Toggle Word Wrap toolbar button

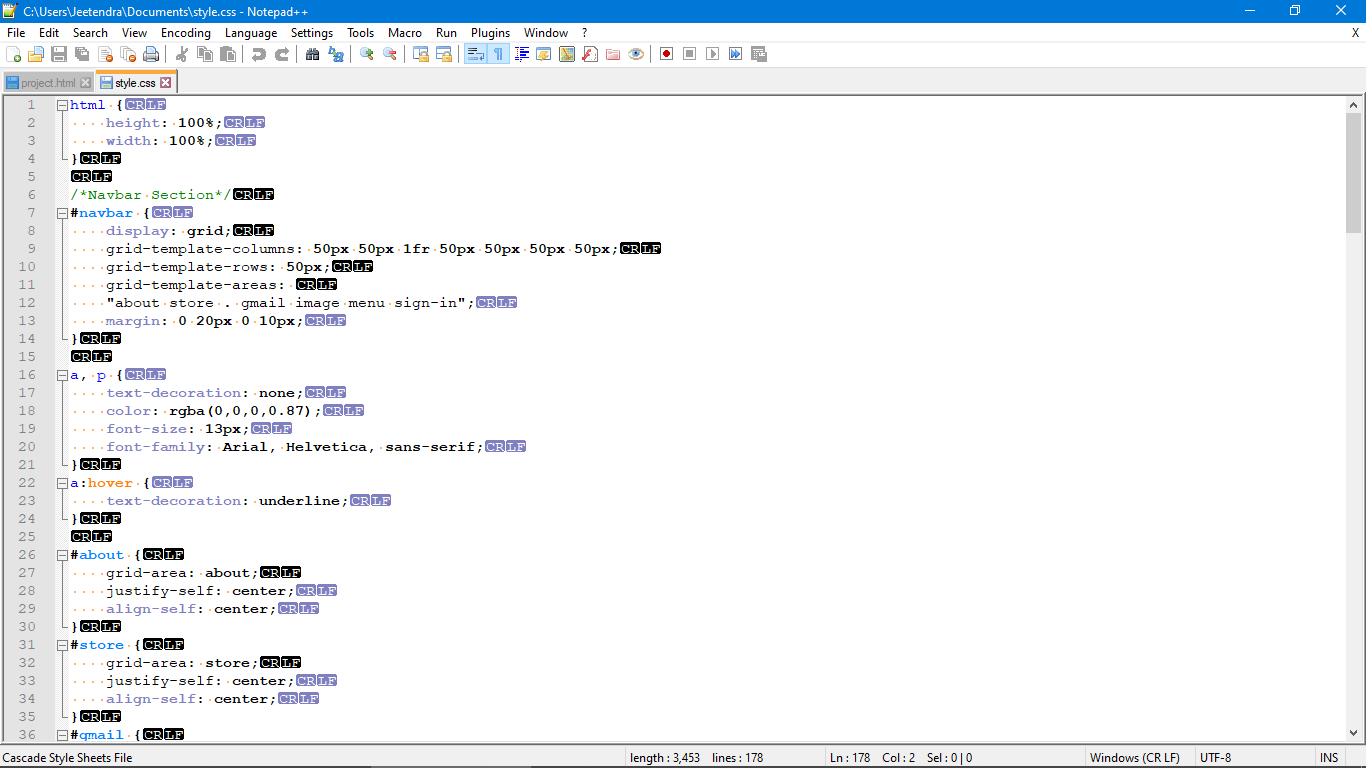point(475,54)
